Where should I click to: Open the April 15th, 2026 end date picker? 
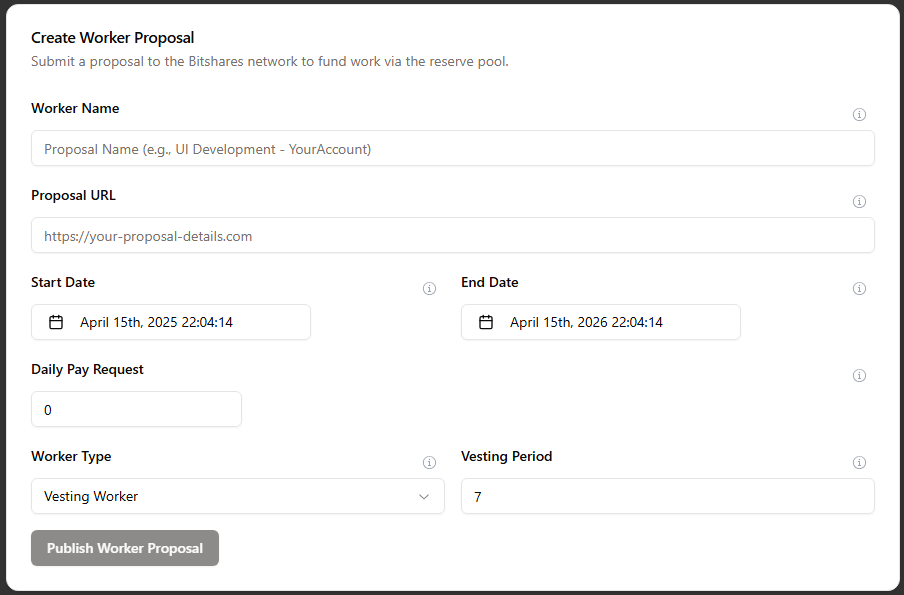601,322
